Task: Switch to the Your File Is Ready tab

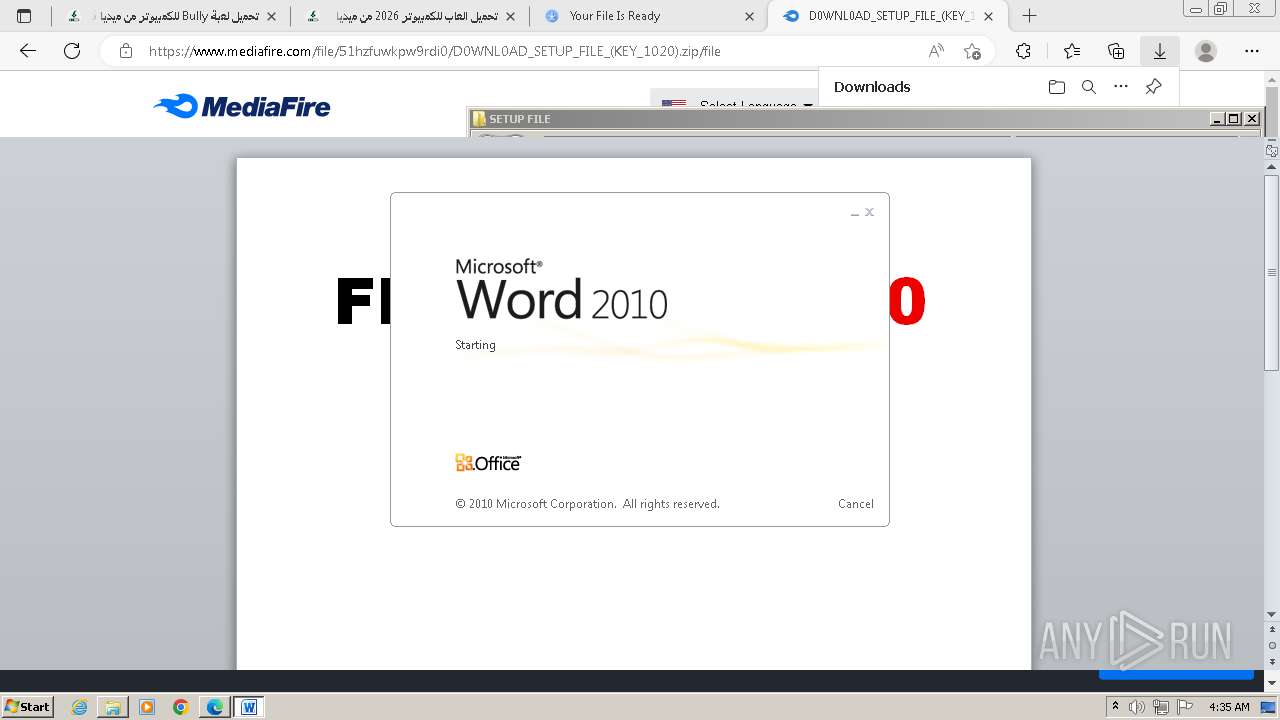Action: click(x=647, y=16)
